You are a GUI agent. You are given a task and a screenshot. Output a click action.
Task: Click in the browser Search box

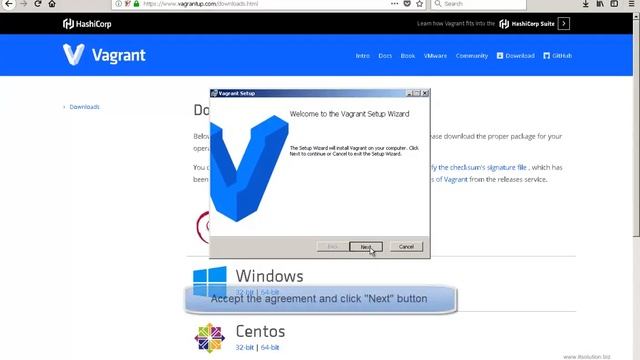(478, 4)
